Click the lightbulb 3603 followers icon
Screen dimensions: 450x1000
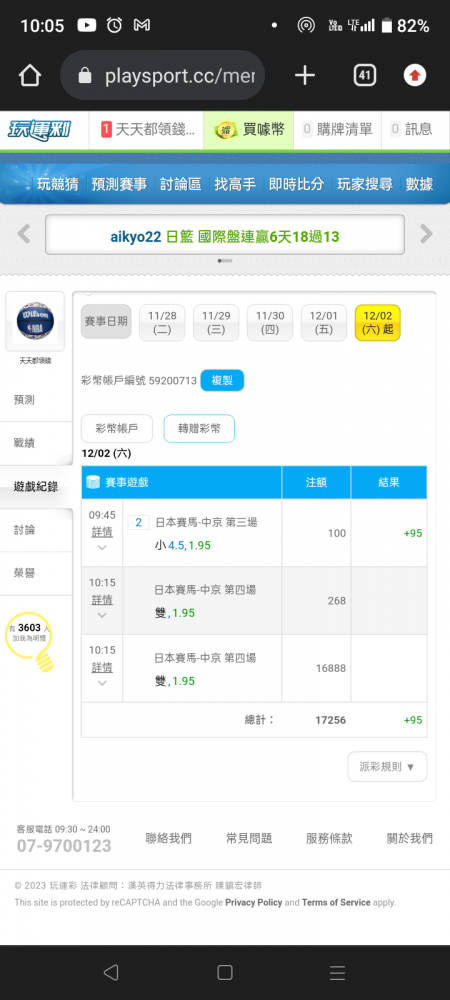click(x=29, y=639)
